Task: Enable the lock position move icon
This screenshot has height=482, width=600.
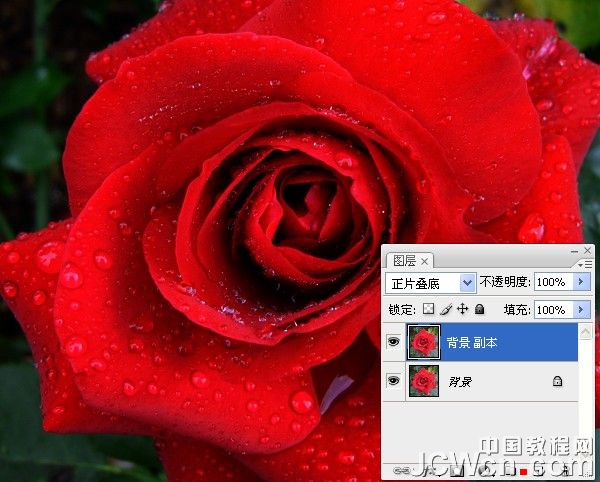Action: (462, 310)
